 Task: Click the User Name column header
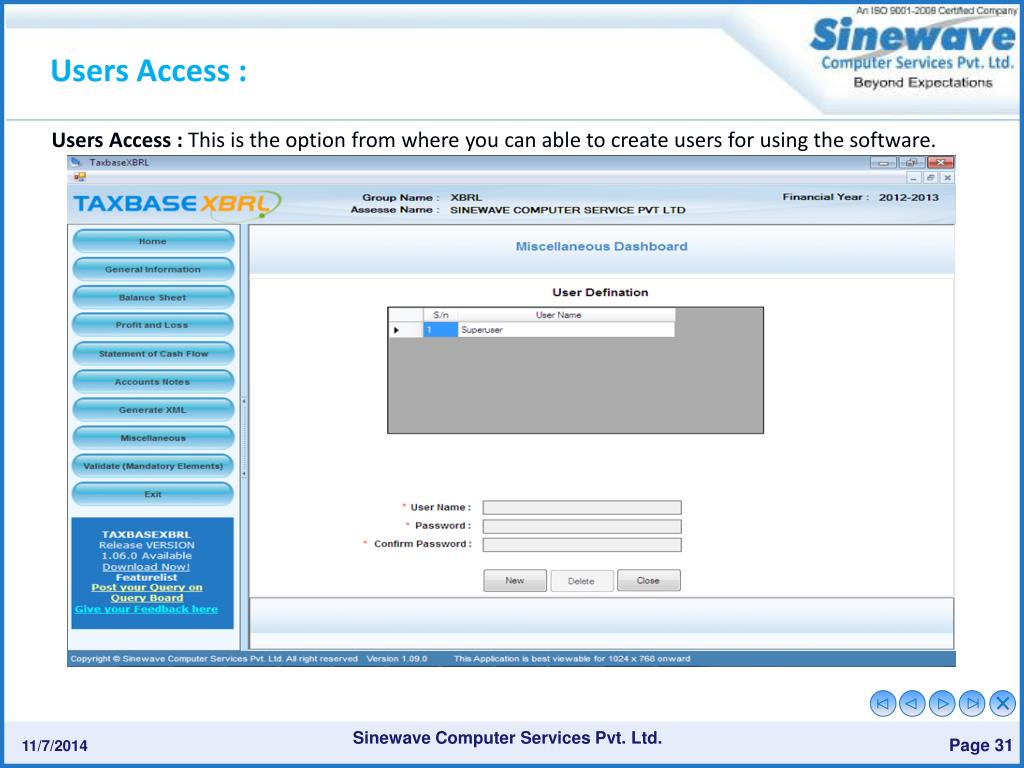click(x=566, y=315)
